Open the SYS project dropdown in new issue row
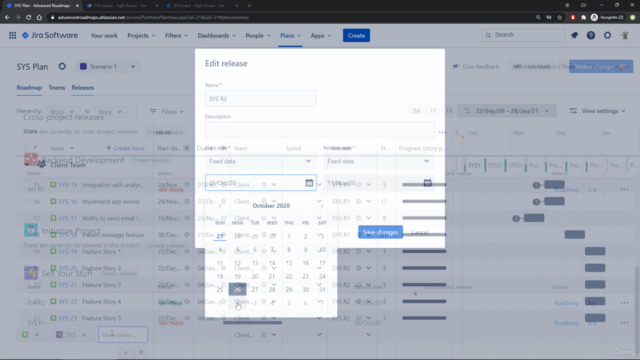This screenshot has width=640, height=360. [71, 335]
